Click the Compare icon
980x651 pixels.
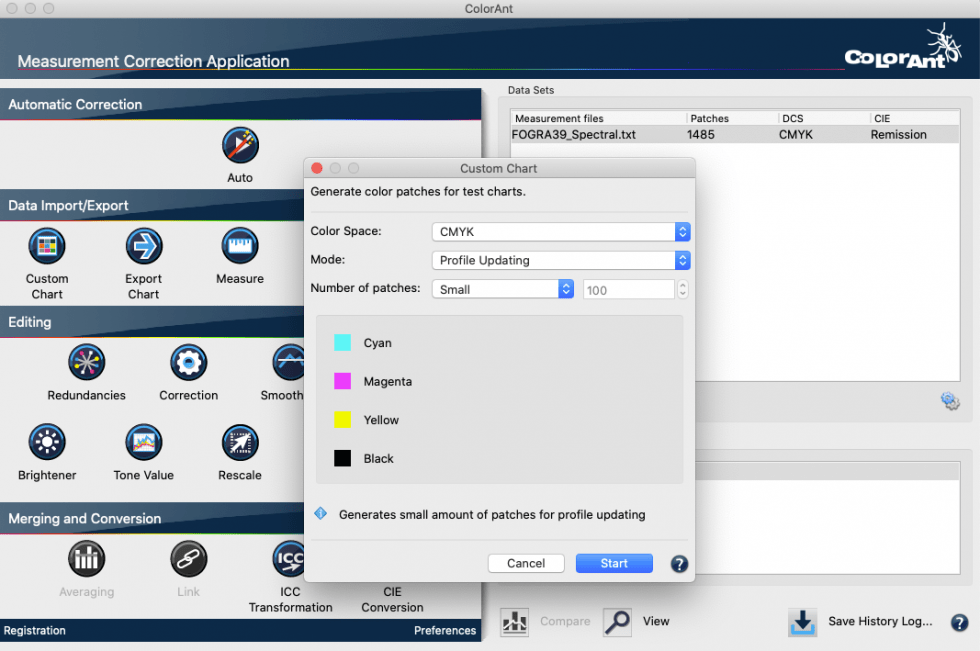click(514, 621)
